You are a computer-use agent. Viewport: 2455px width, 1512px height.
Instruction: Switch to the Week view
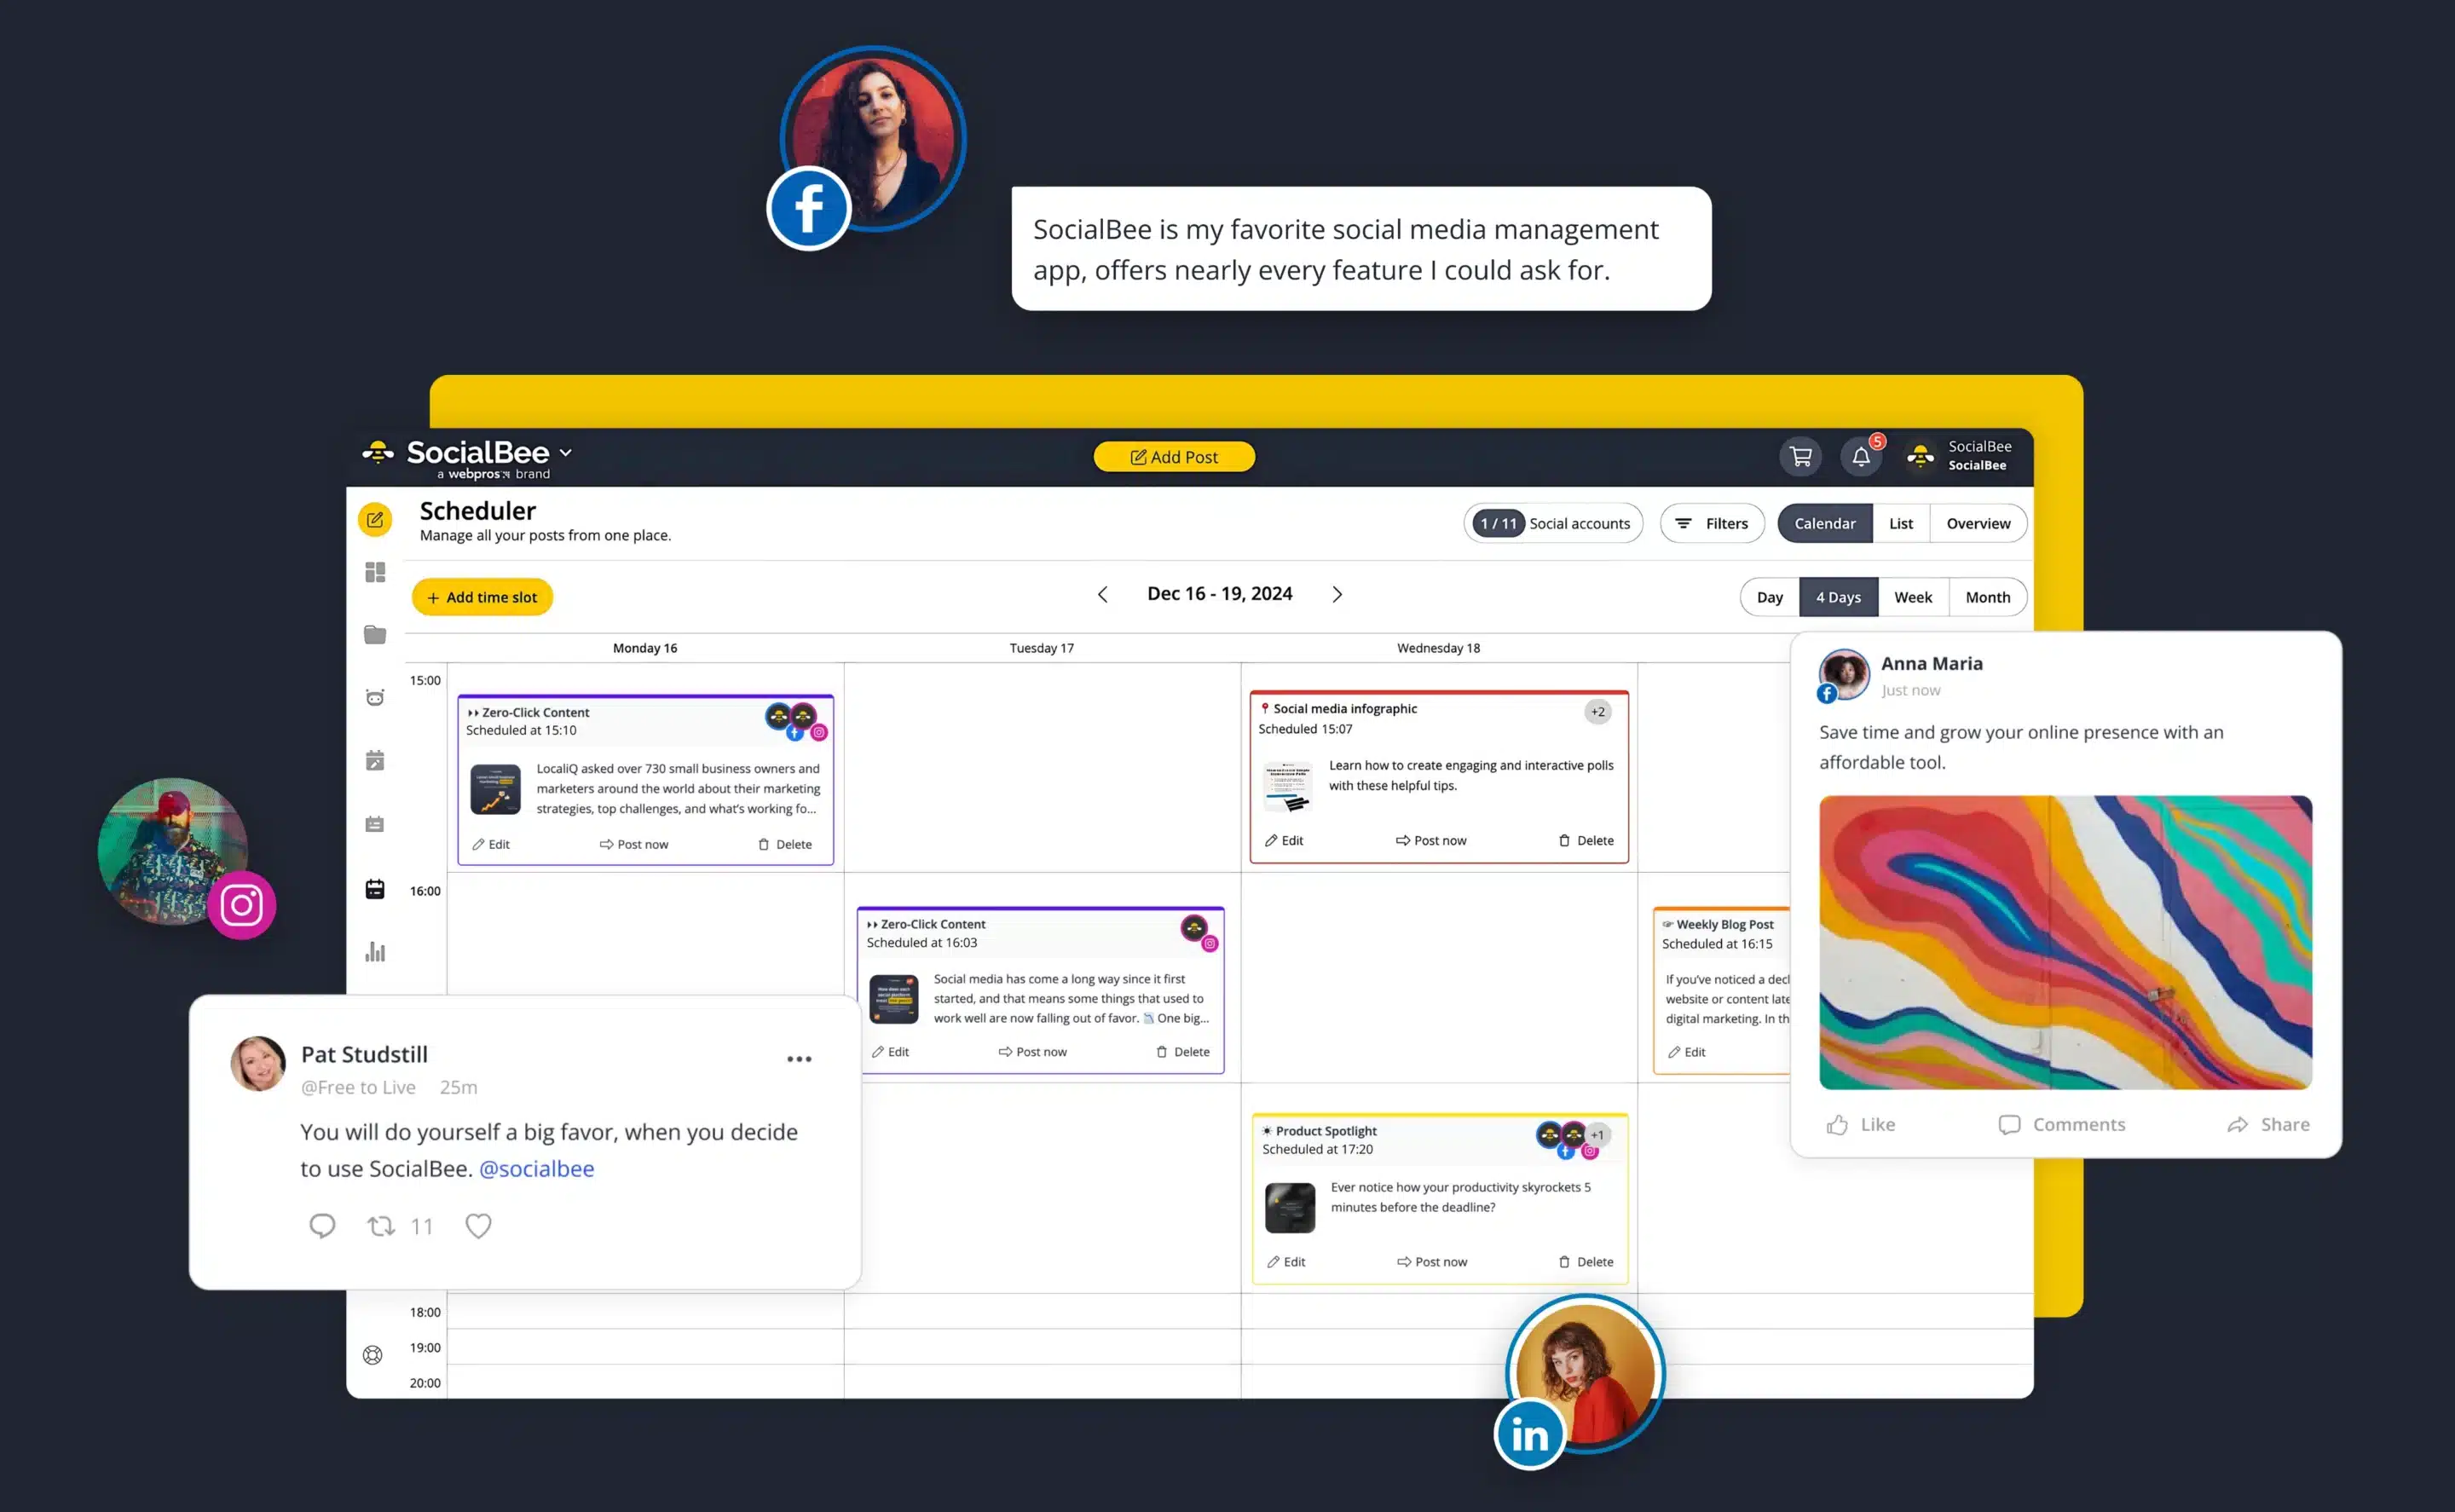click(x=1913, y=597)
